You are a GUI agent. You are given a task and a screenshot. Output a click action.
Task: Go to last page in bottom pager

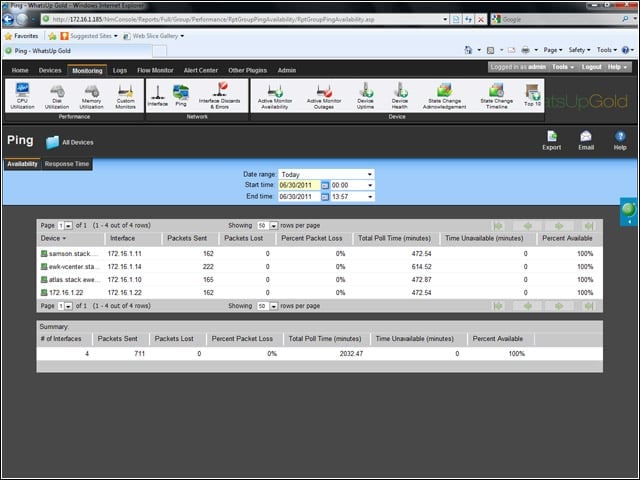[589, 306]
